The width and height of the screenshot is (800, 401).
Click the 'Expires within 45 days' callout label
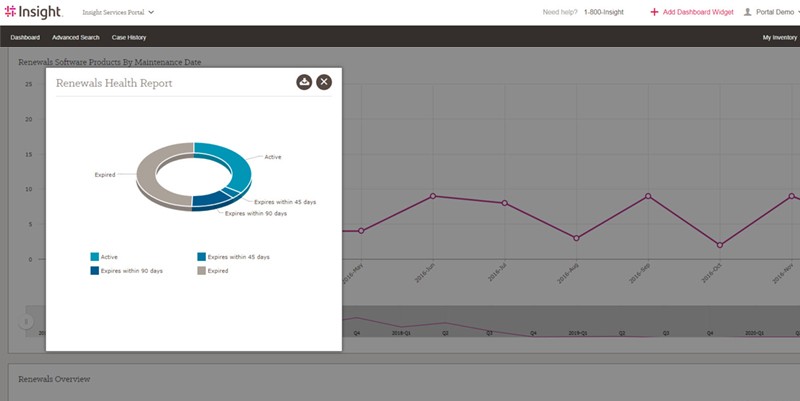pos(285,202)
